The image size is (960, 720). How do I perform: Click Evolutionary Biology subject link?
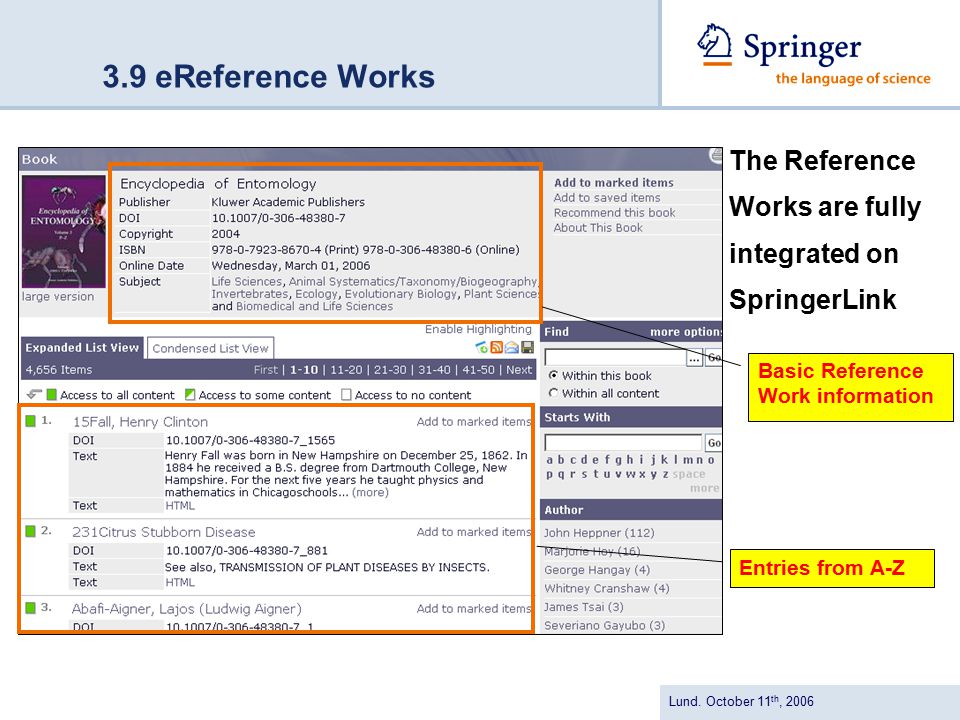point(401,294)
